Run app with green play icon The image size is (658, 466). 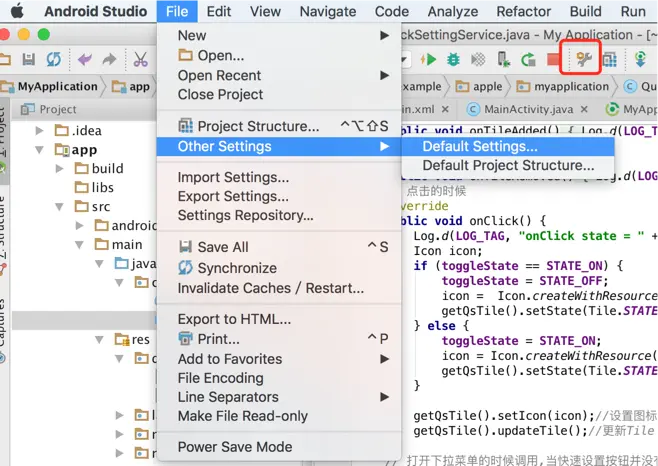tap(429, 60)
